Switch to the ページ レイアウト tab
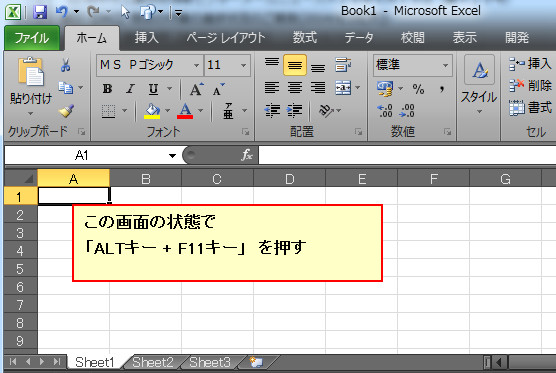 [226, 38]
